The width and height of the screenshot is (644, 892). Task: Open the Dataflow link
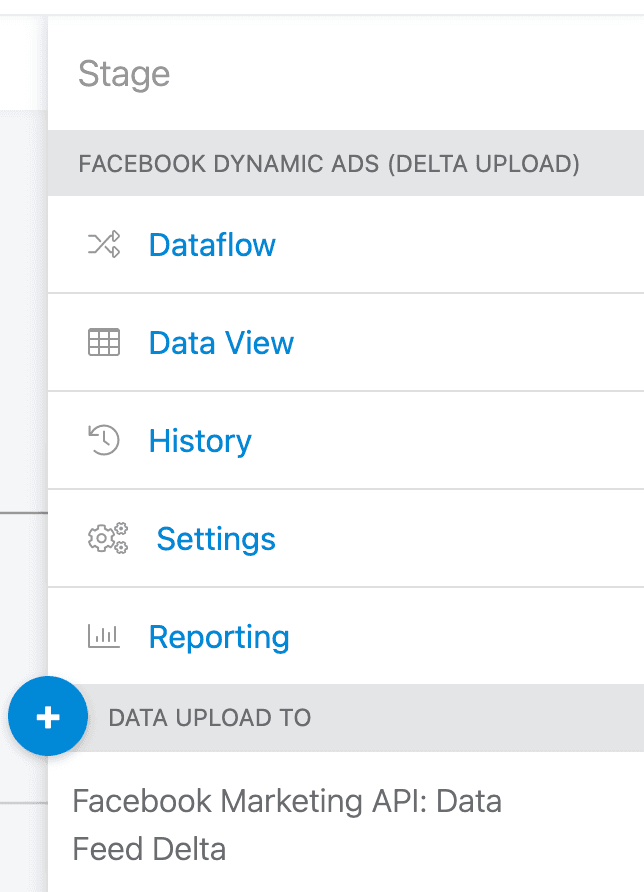point(212,245)
